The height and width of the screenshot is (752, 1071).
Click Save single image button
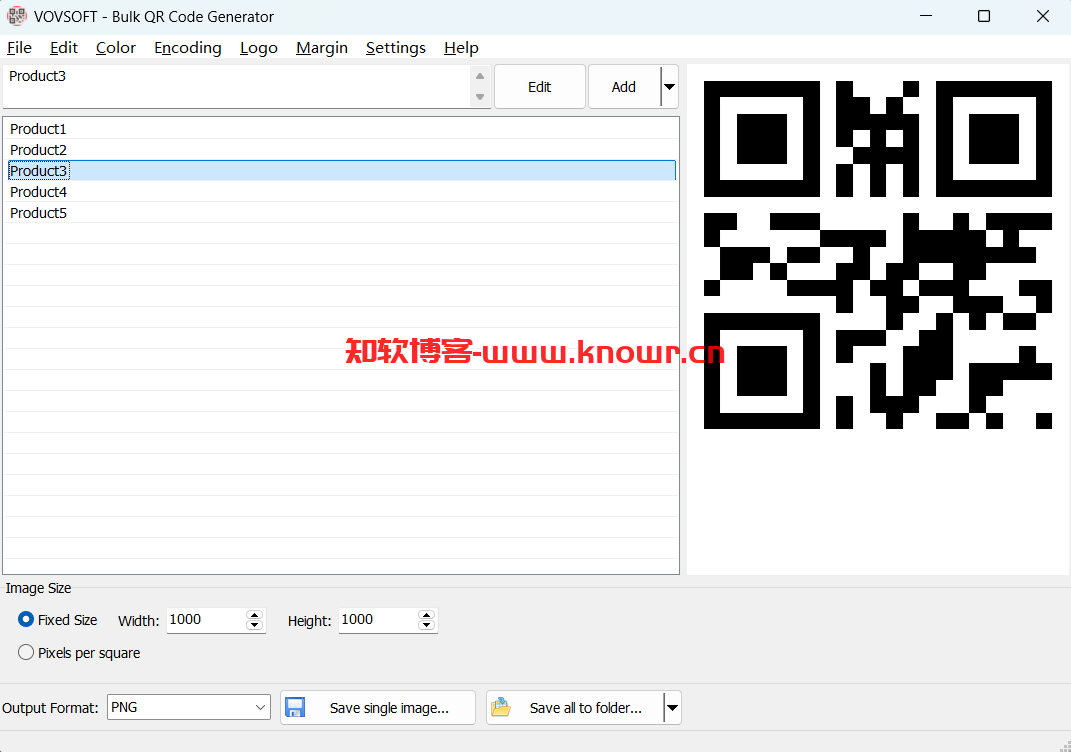pos(378,708)
